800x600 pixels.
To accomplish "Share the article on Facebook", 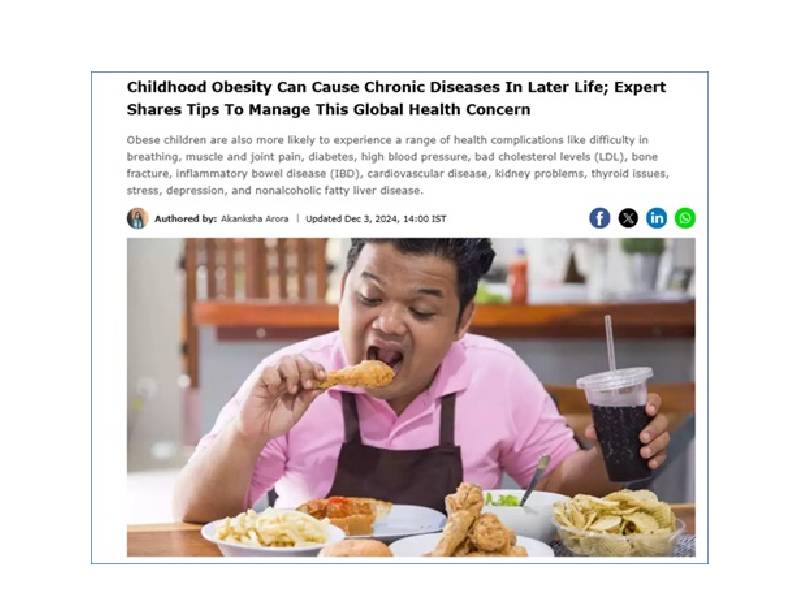I will pos(599,218).
